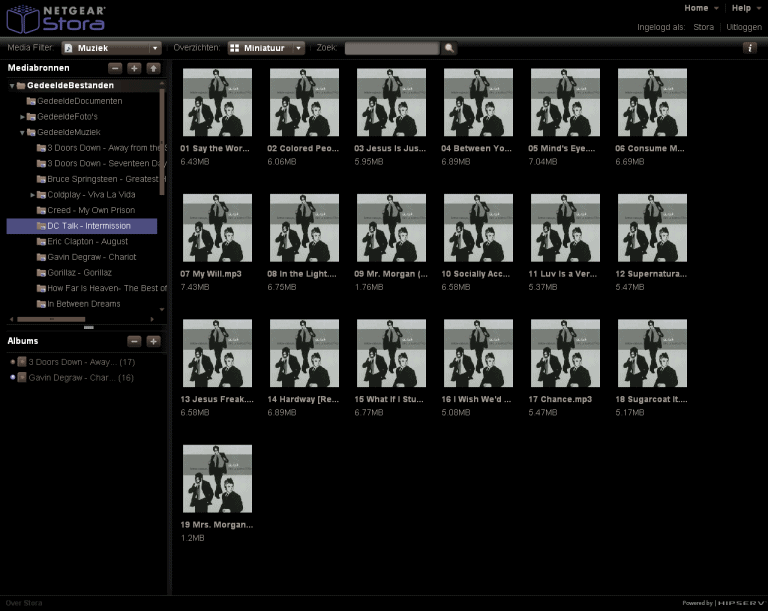The image size is (768, 611).
Task: Select the 11 Luv Is a Ver... thumbnail
Action: 565,228
